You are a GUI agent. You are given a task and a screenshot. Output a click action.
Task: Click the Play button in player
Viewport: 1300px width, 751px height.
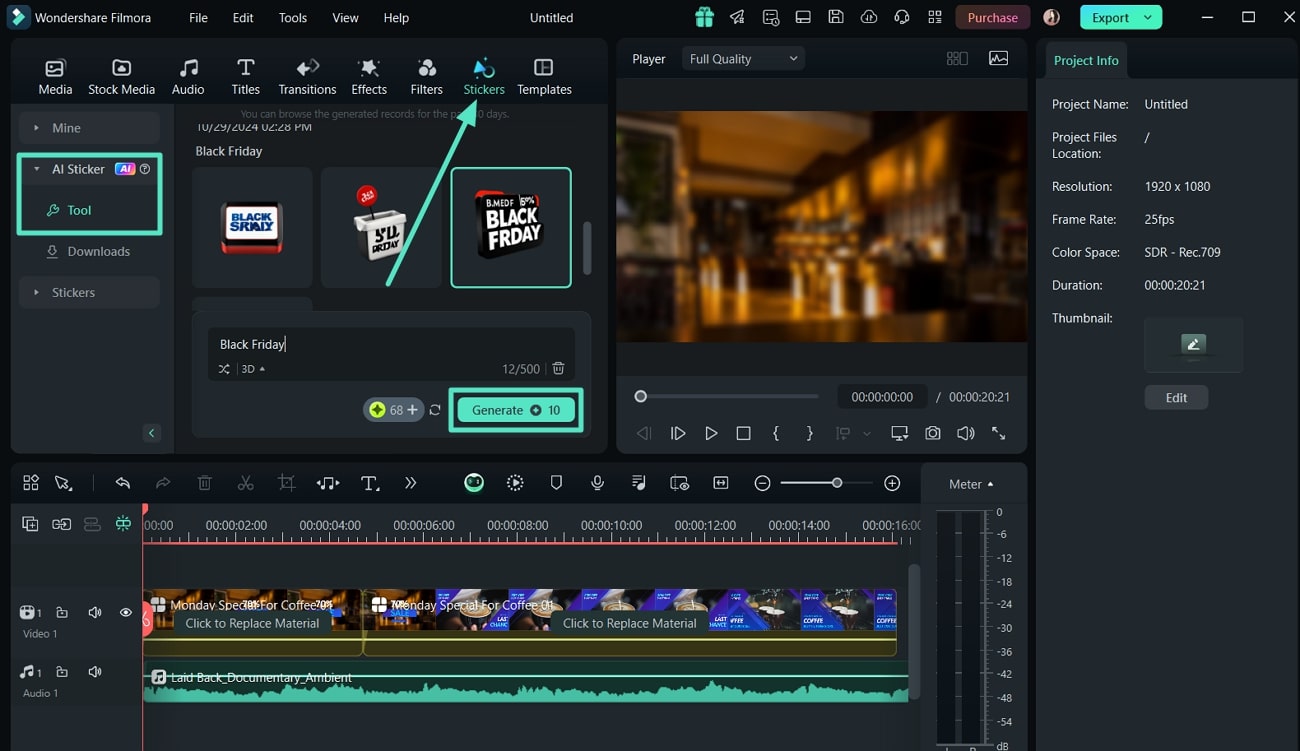[x=711, y=433]
